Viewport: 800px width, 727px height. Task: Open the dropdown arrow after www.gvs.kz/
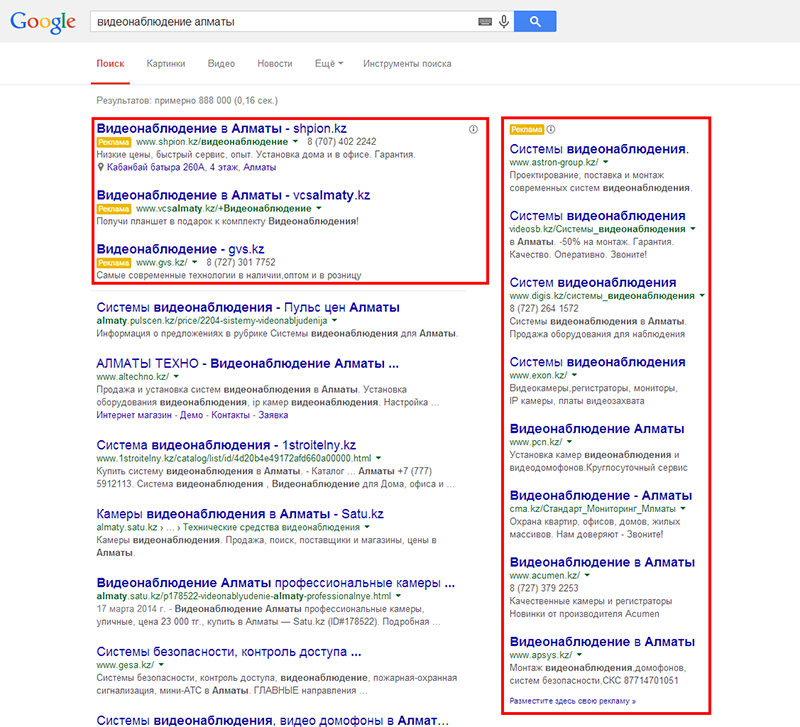coord(194,262)
